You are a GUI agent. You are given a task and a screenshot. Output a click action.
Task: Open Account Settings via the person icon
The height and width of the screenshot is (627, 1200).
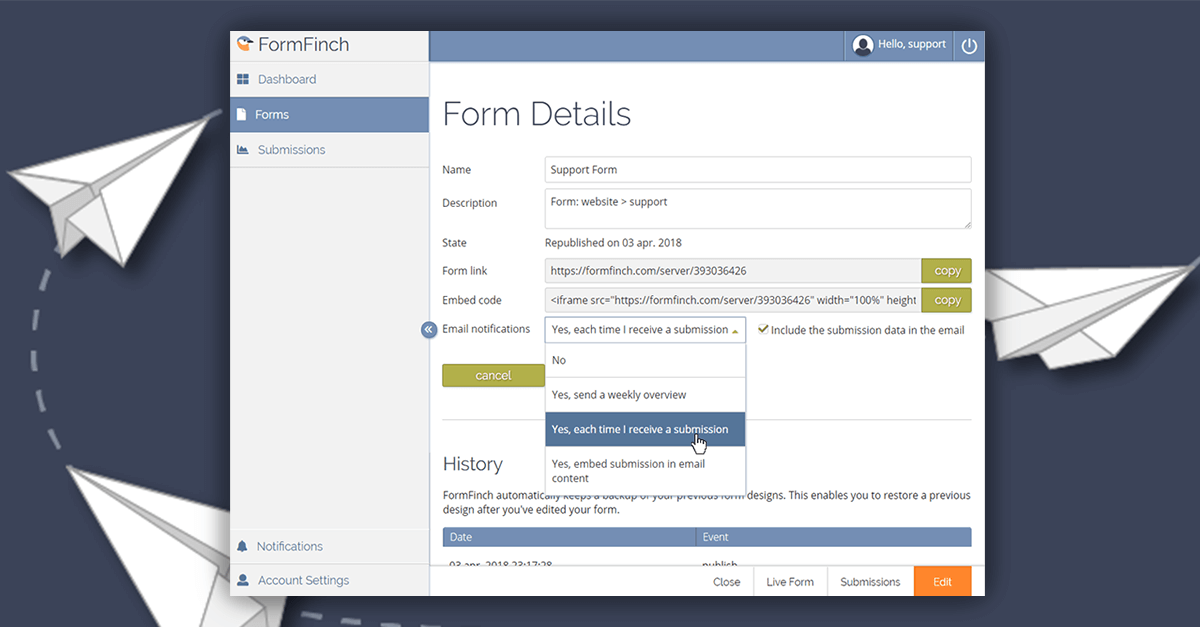(242, 580)
